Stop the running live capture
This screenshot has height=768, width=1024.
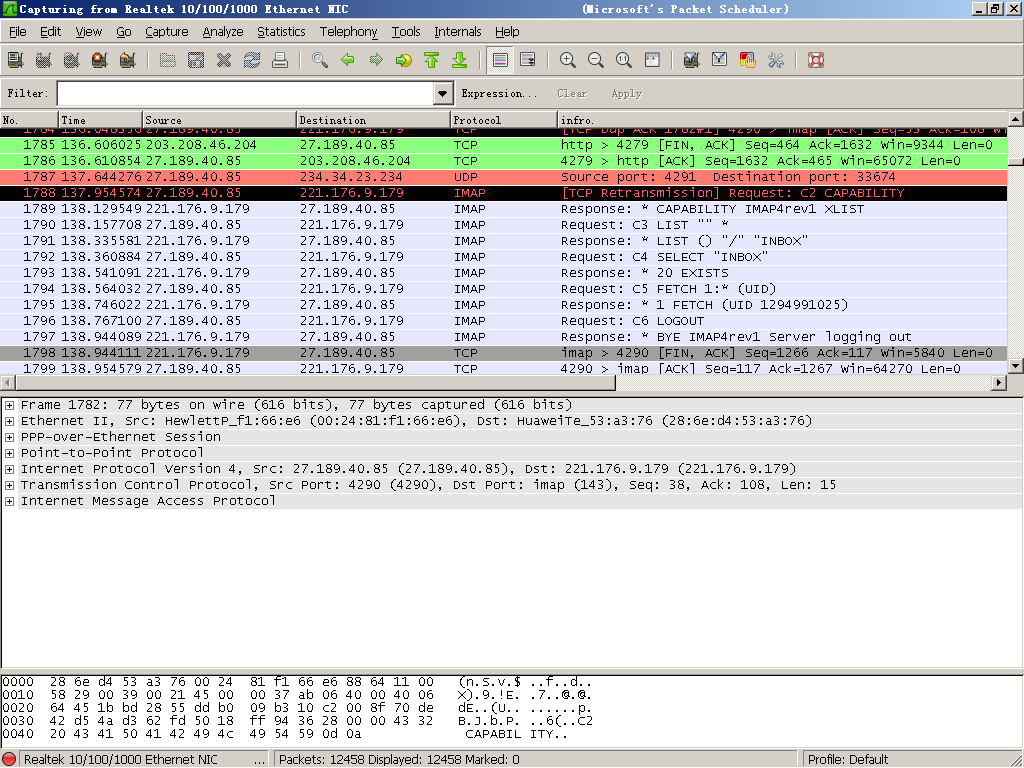pyautogui.click(x=99, y=60)
